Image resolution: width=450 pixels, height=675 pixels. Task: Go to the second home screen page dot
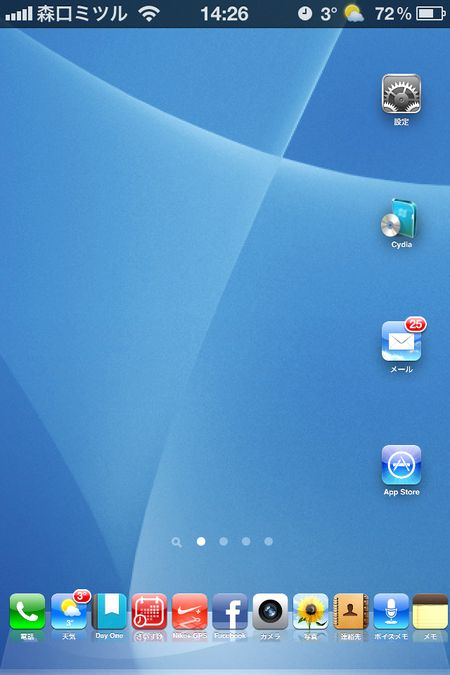click(x=223, y=542)
